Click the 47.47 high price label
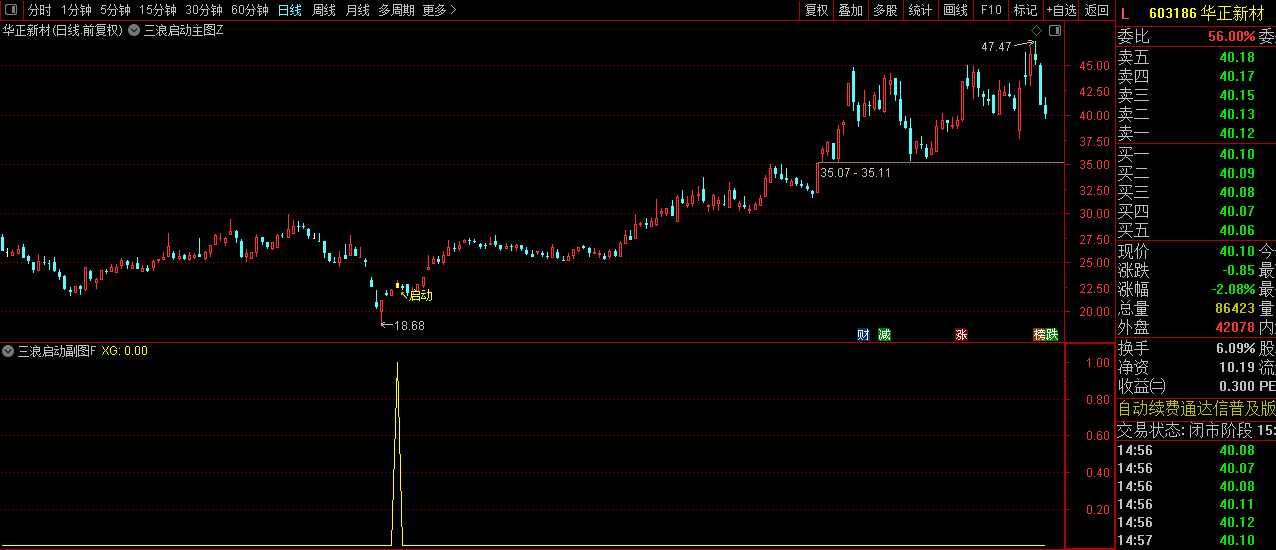1276x550 pixels. [x=996, y=47]
